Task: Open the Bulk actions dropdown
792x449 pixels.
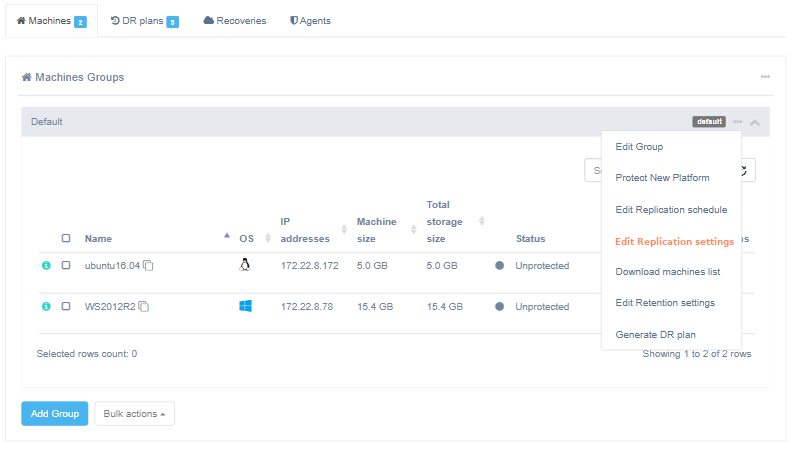Action: (134, 414)
